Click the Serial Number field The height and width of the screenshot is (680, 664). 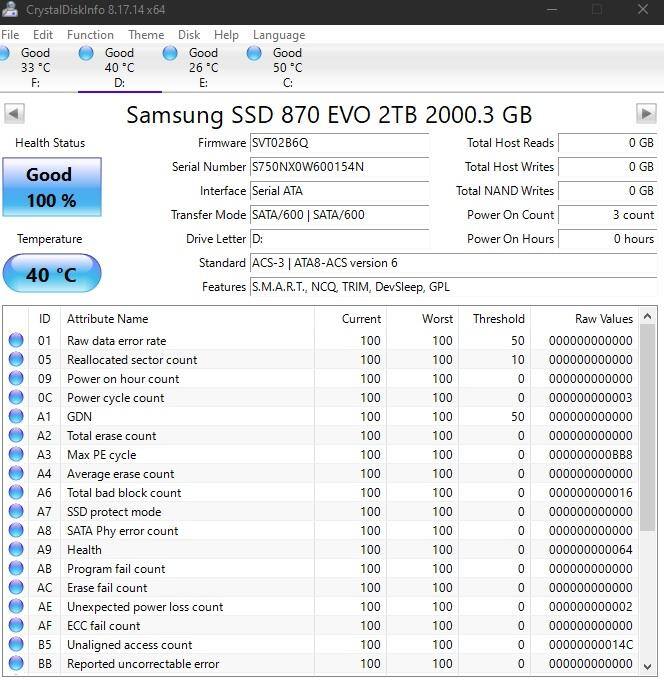340,167
